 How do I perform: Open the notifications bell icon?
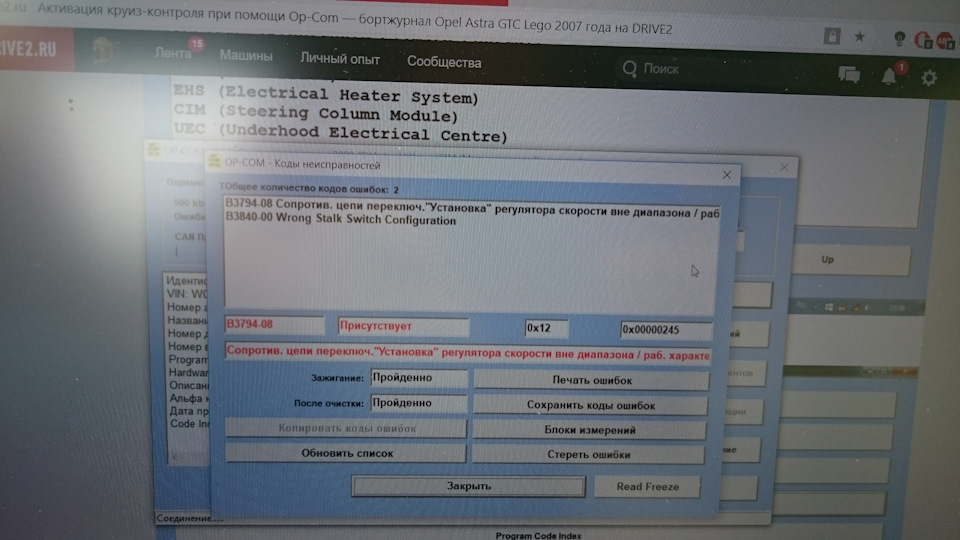click(x=889, y=77)
